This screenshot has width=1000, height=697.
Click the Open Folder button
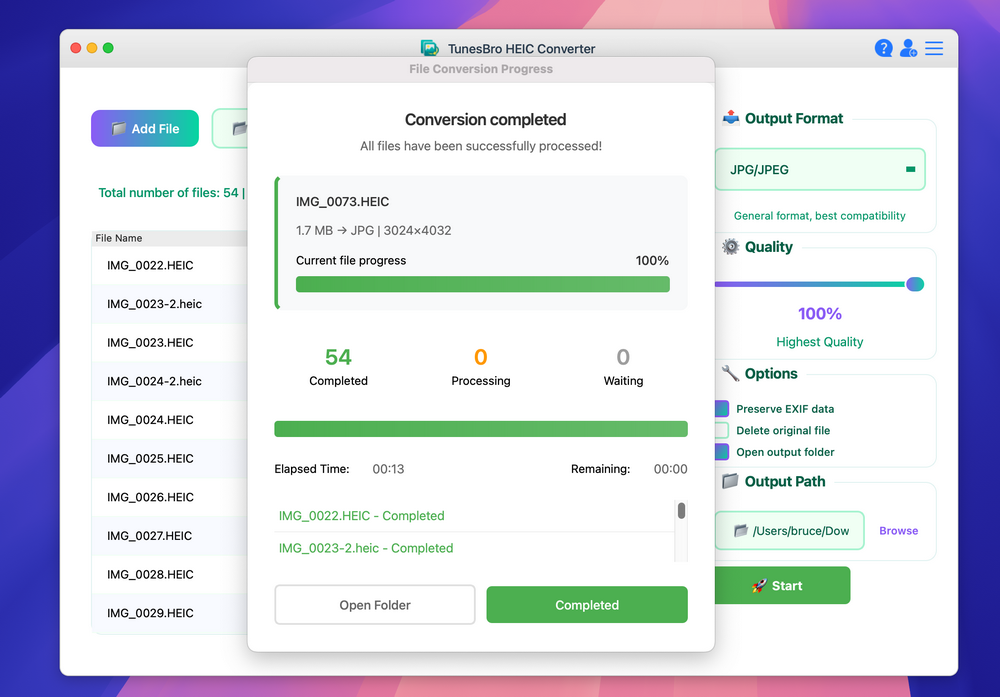[375, 605]
